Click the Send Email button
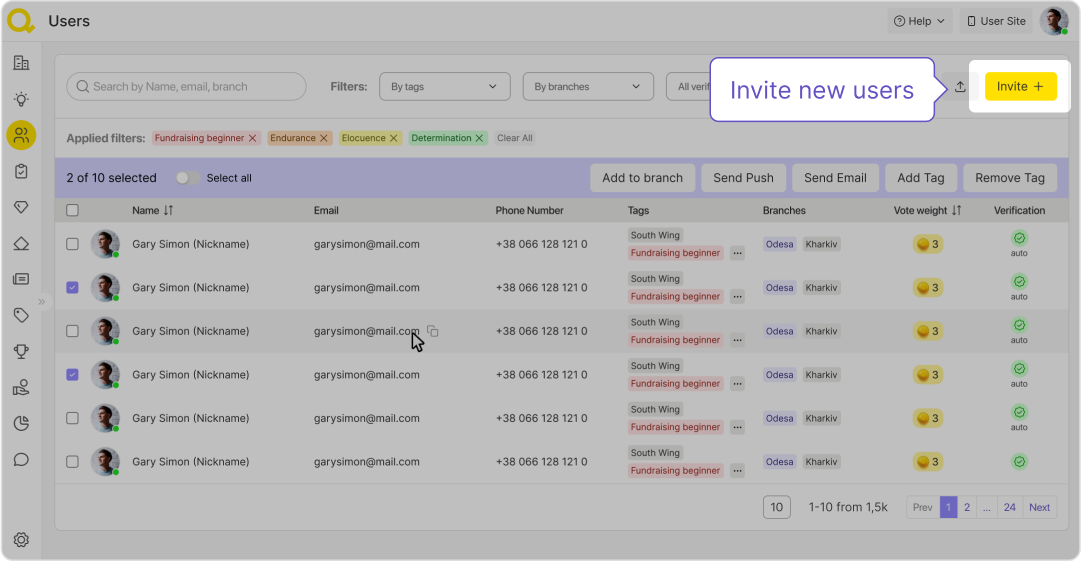The height and width of the screenshot is (561, 1081). point(835,178)
